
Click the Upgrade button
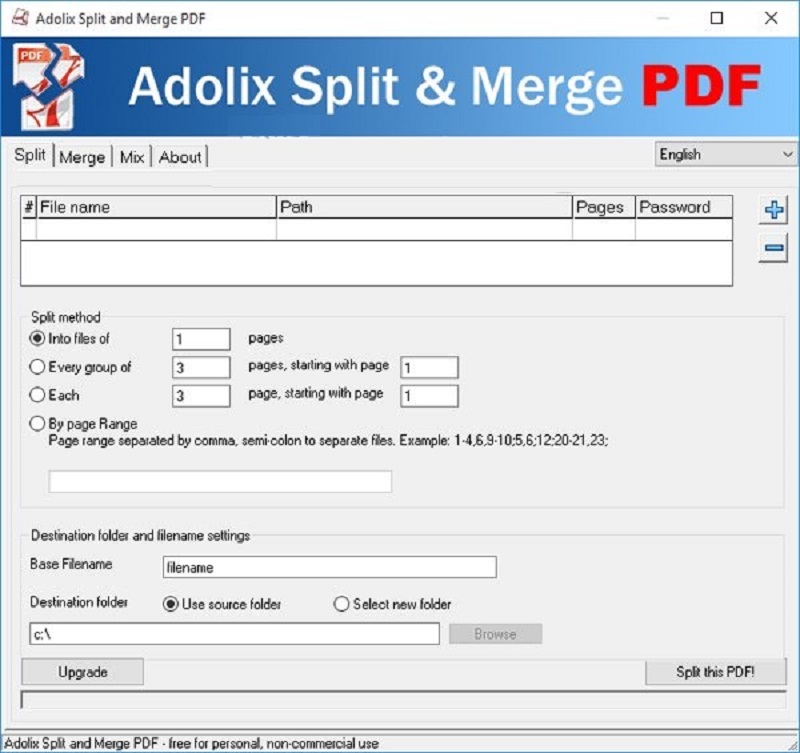pos(83,672)
